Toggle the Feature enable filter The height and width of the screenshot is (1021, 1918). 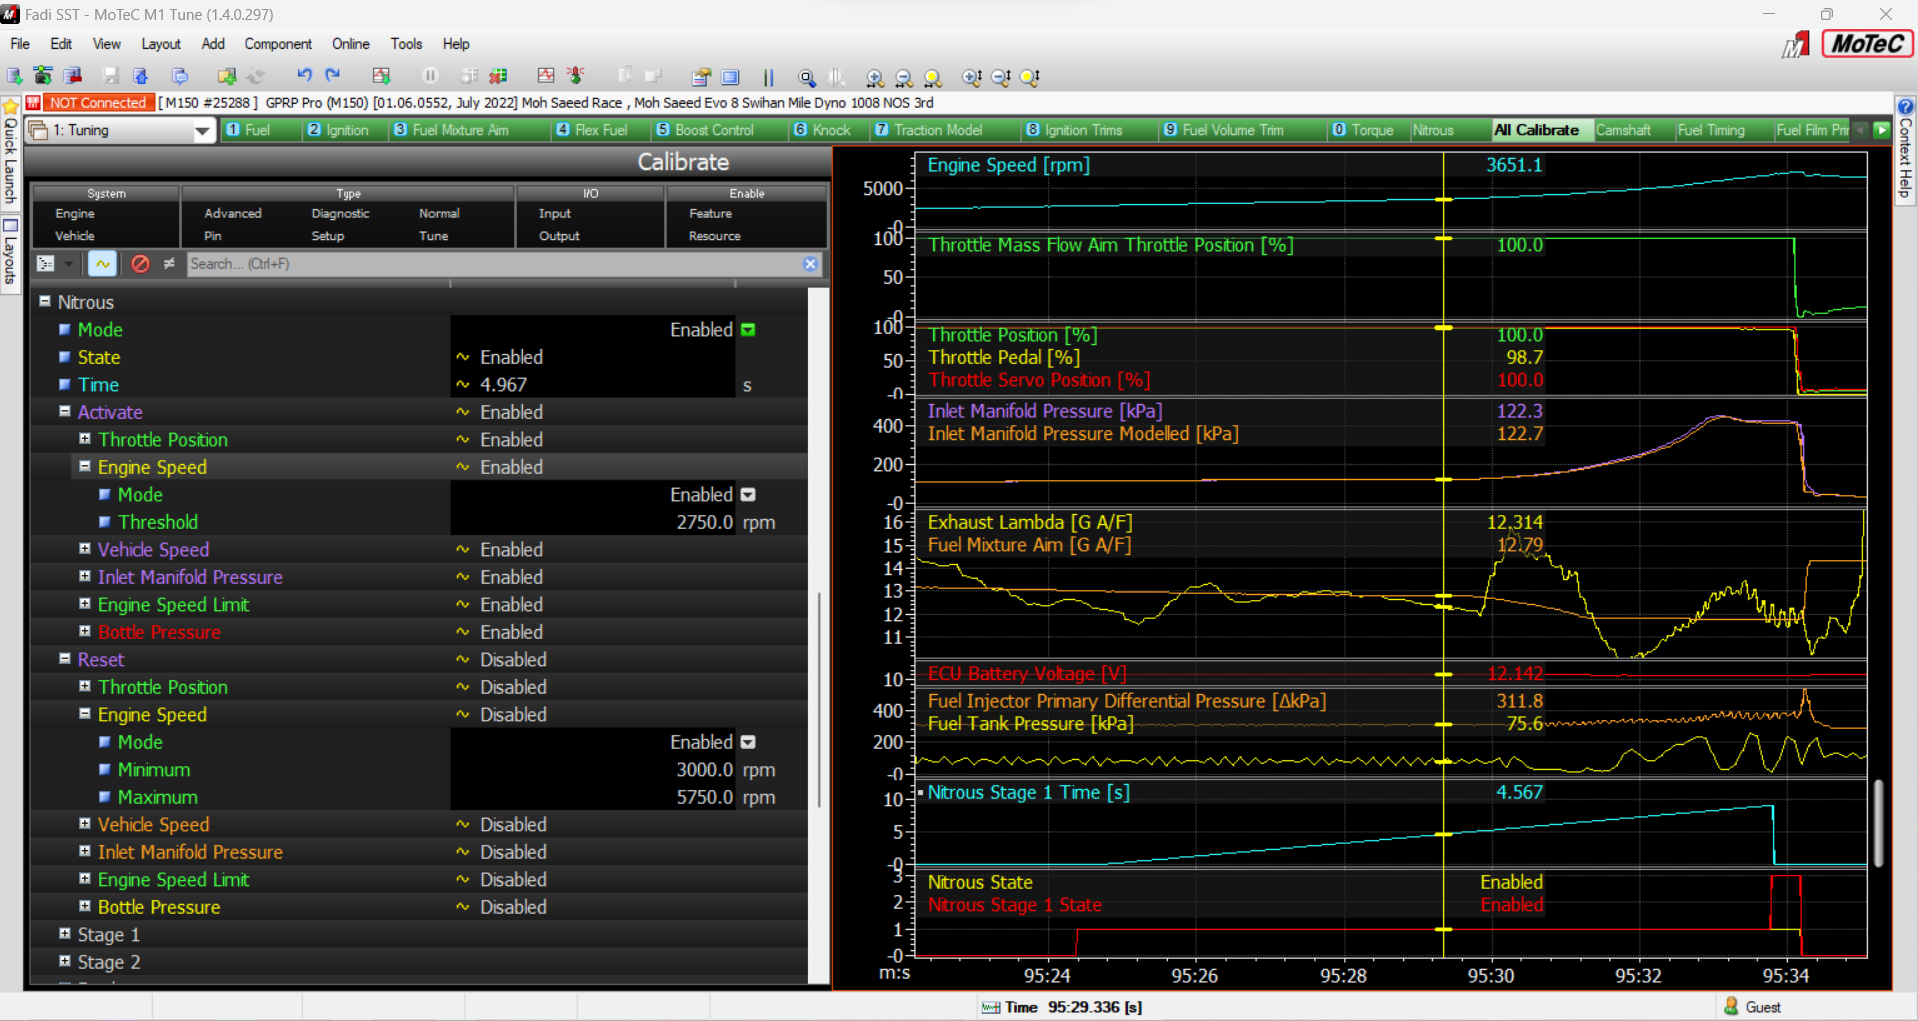pyautogui.click(x=710, y=214)
